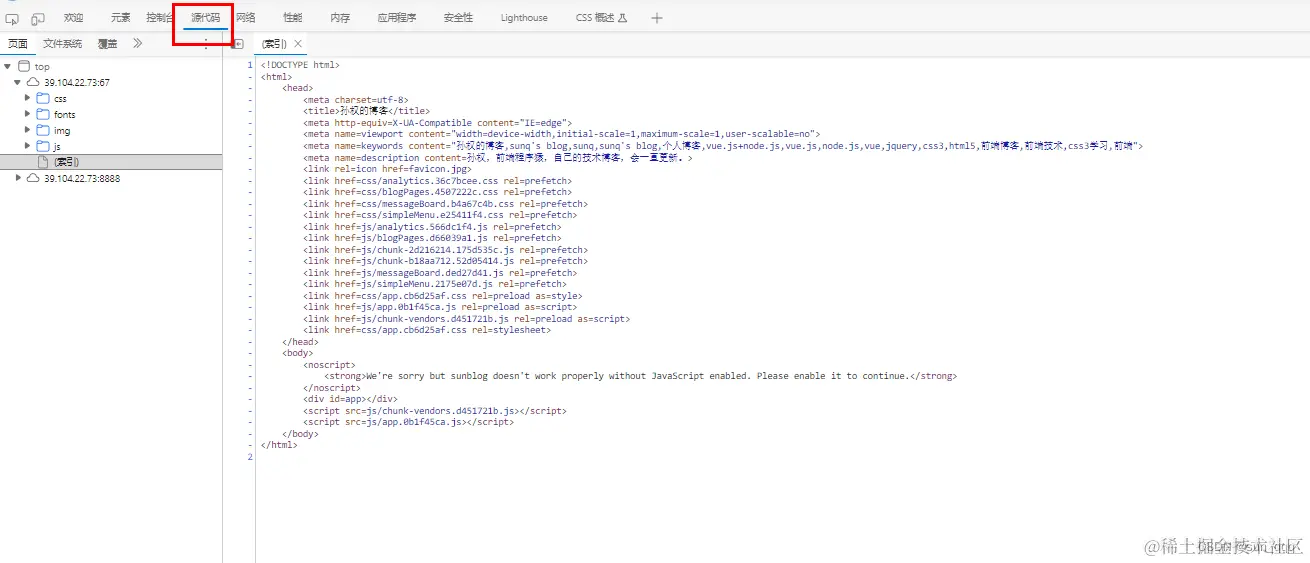The image size is (1310, 563).
Task: Activate the inspect element picker icon
Action: pyautogui.click(x=12, y=18)
